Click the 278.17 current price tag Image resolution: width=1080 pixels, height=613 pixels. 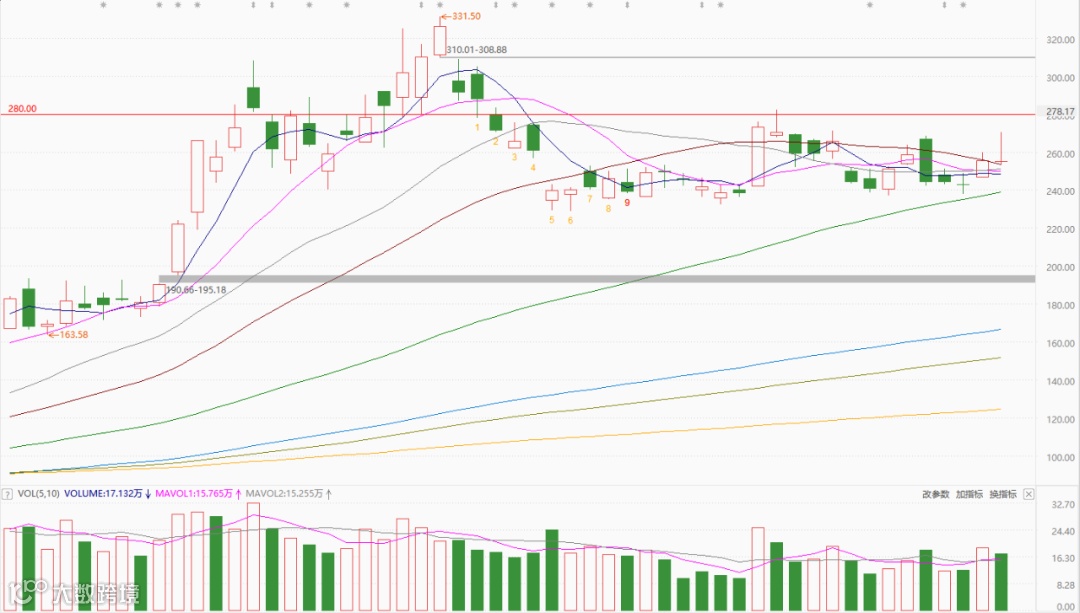(x=1060, y=112)
